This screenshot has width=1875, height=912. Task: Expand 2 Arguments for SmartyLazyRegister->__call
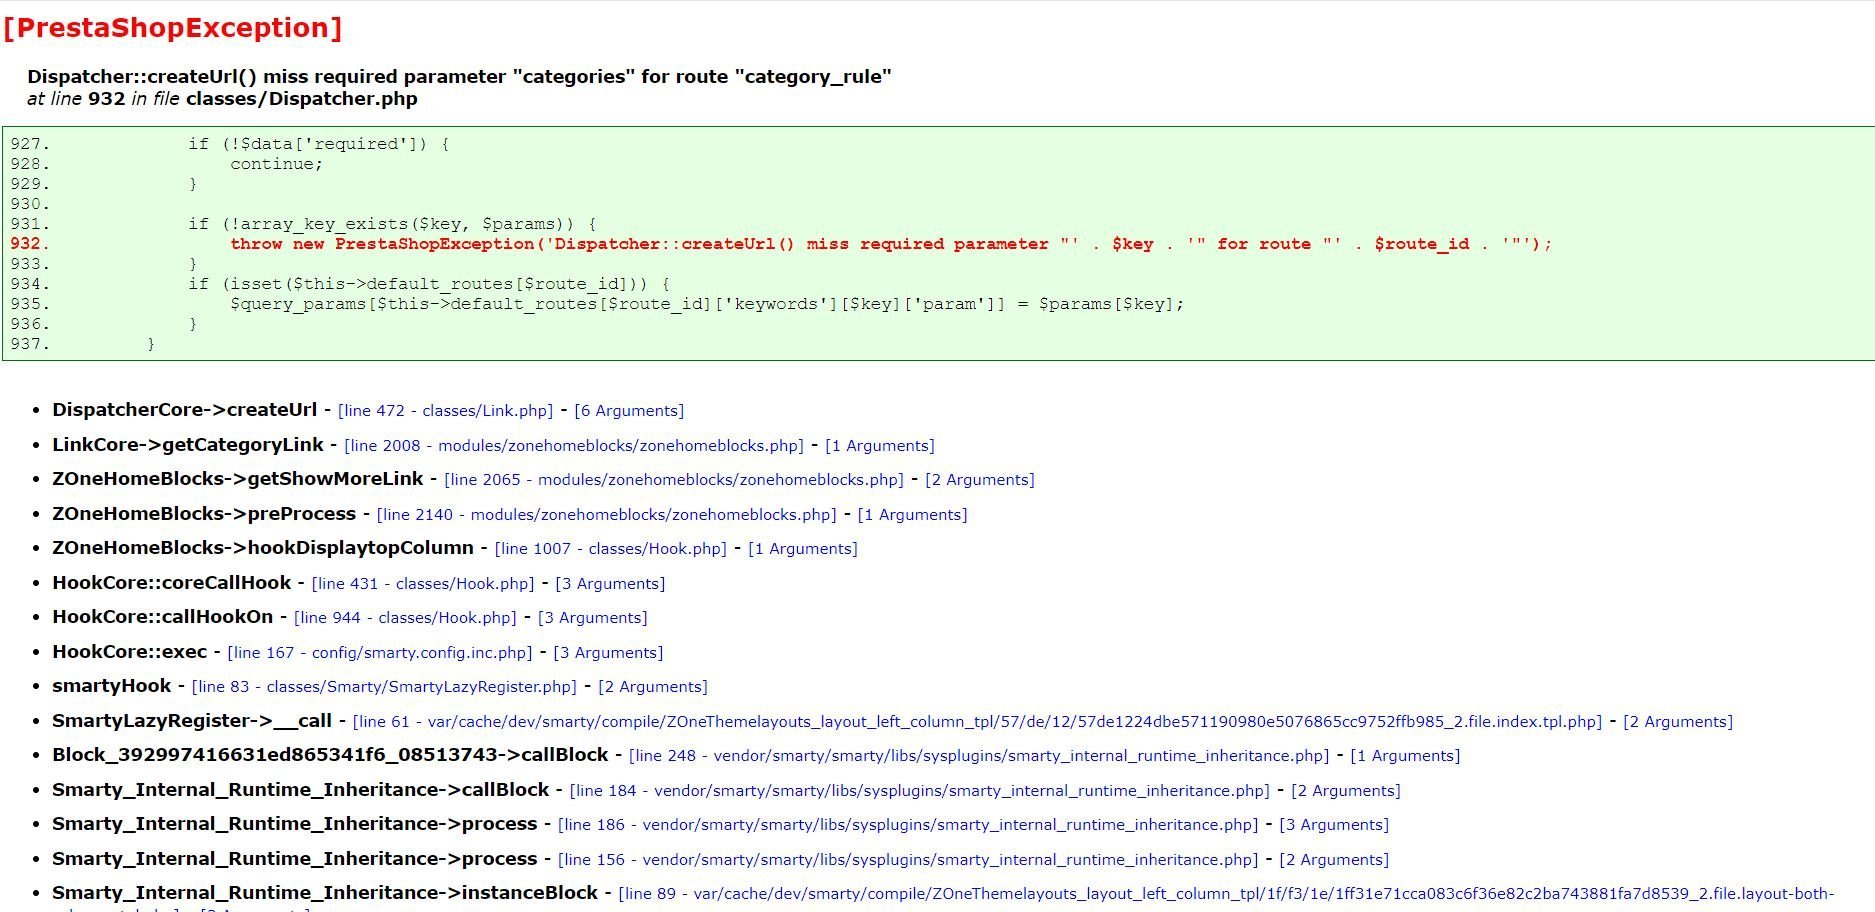click(x=1678, y=722)
